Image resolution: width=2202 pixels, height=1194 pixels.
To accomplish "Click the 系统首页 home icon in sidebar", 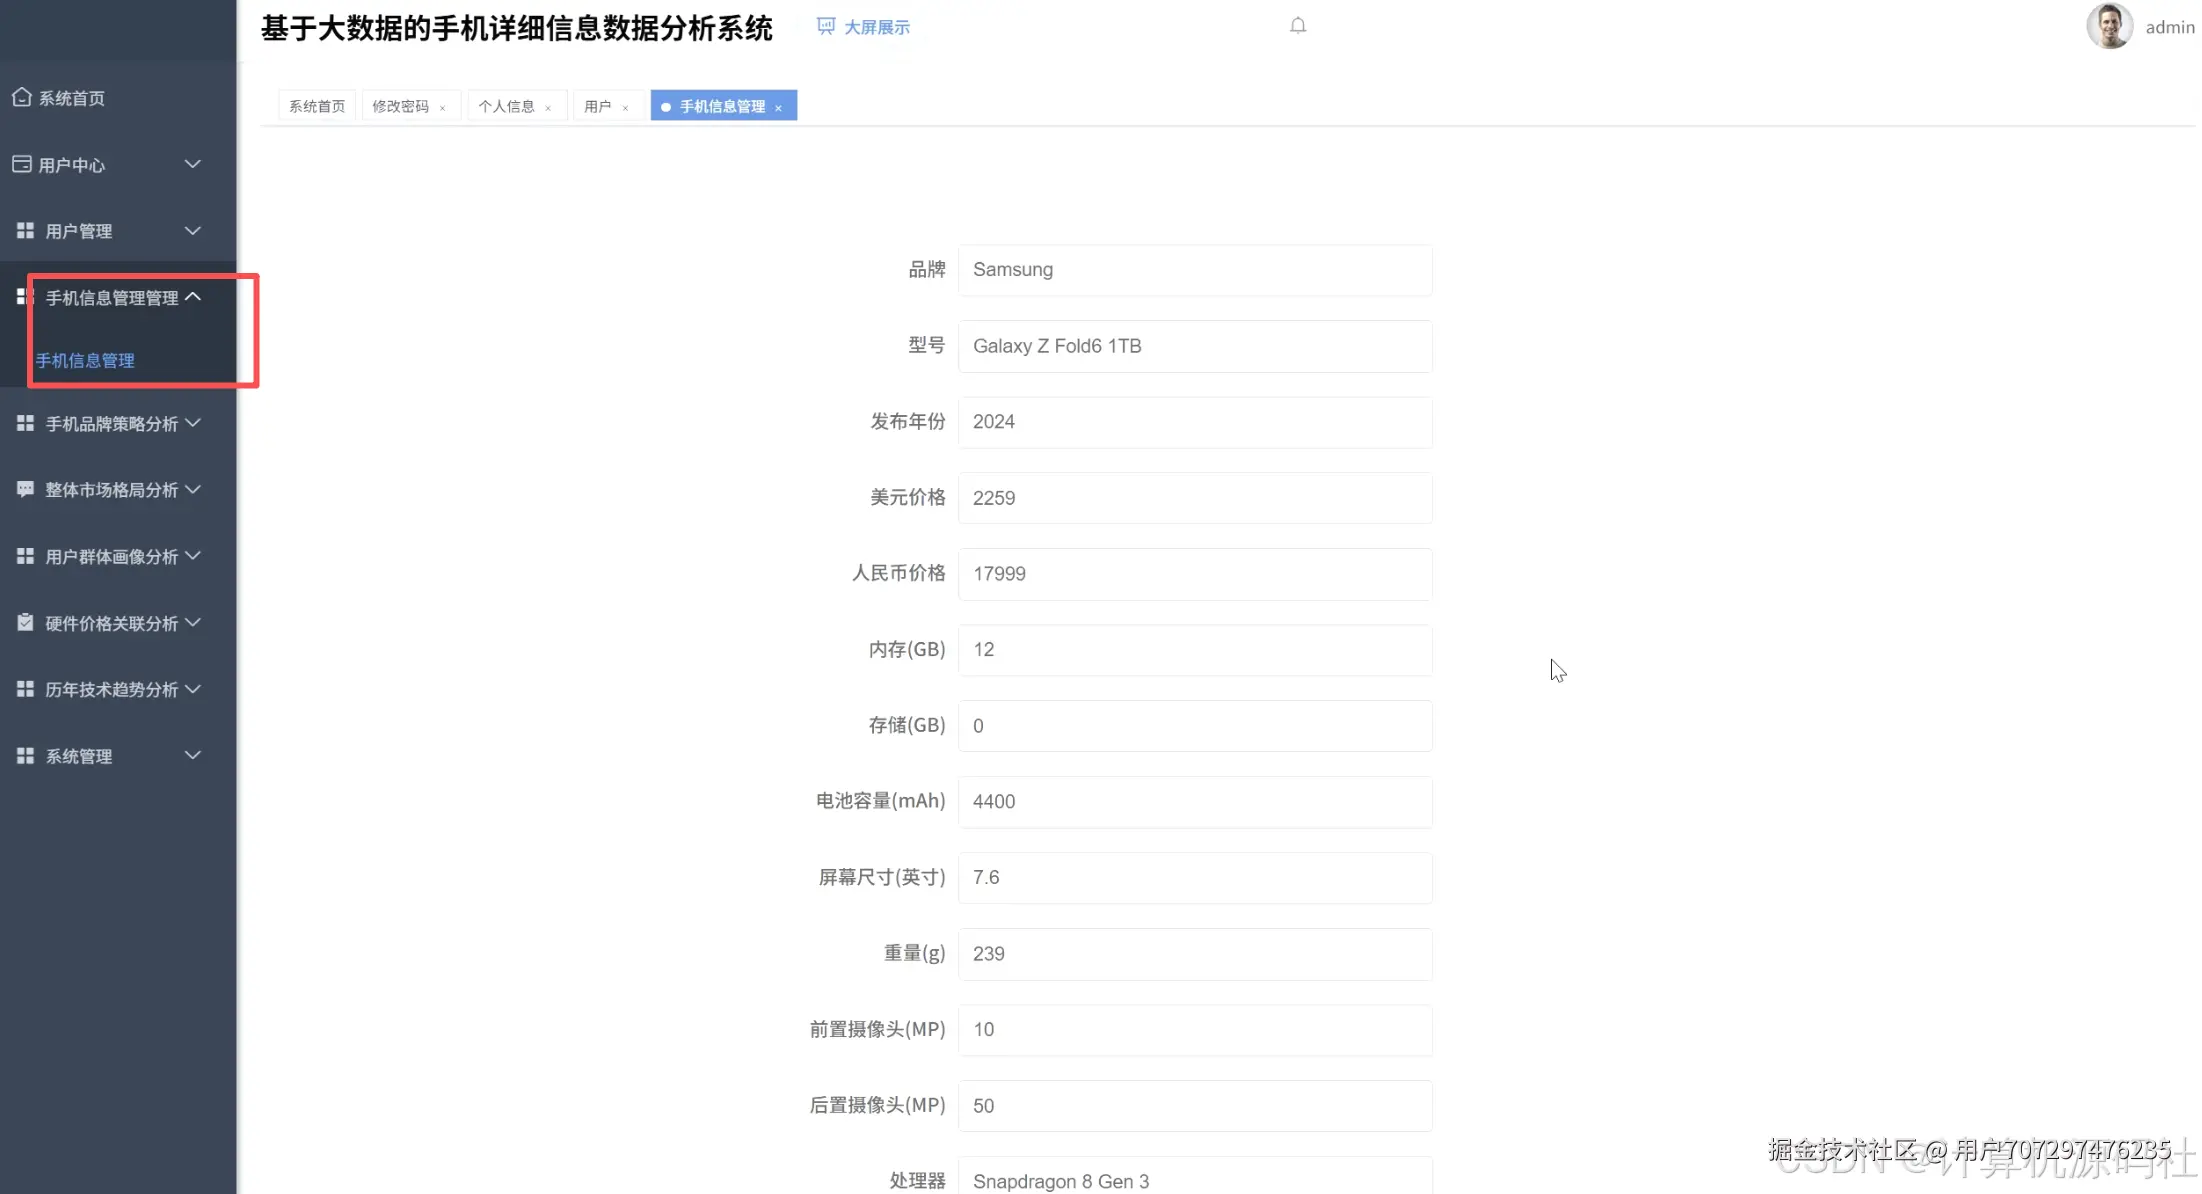I will (22, 97).
